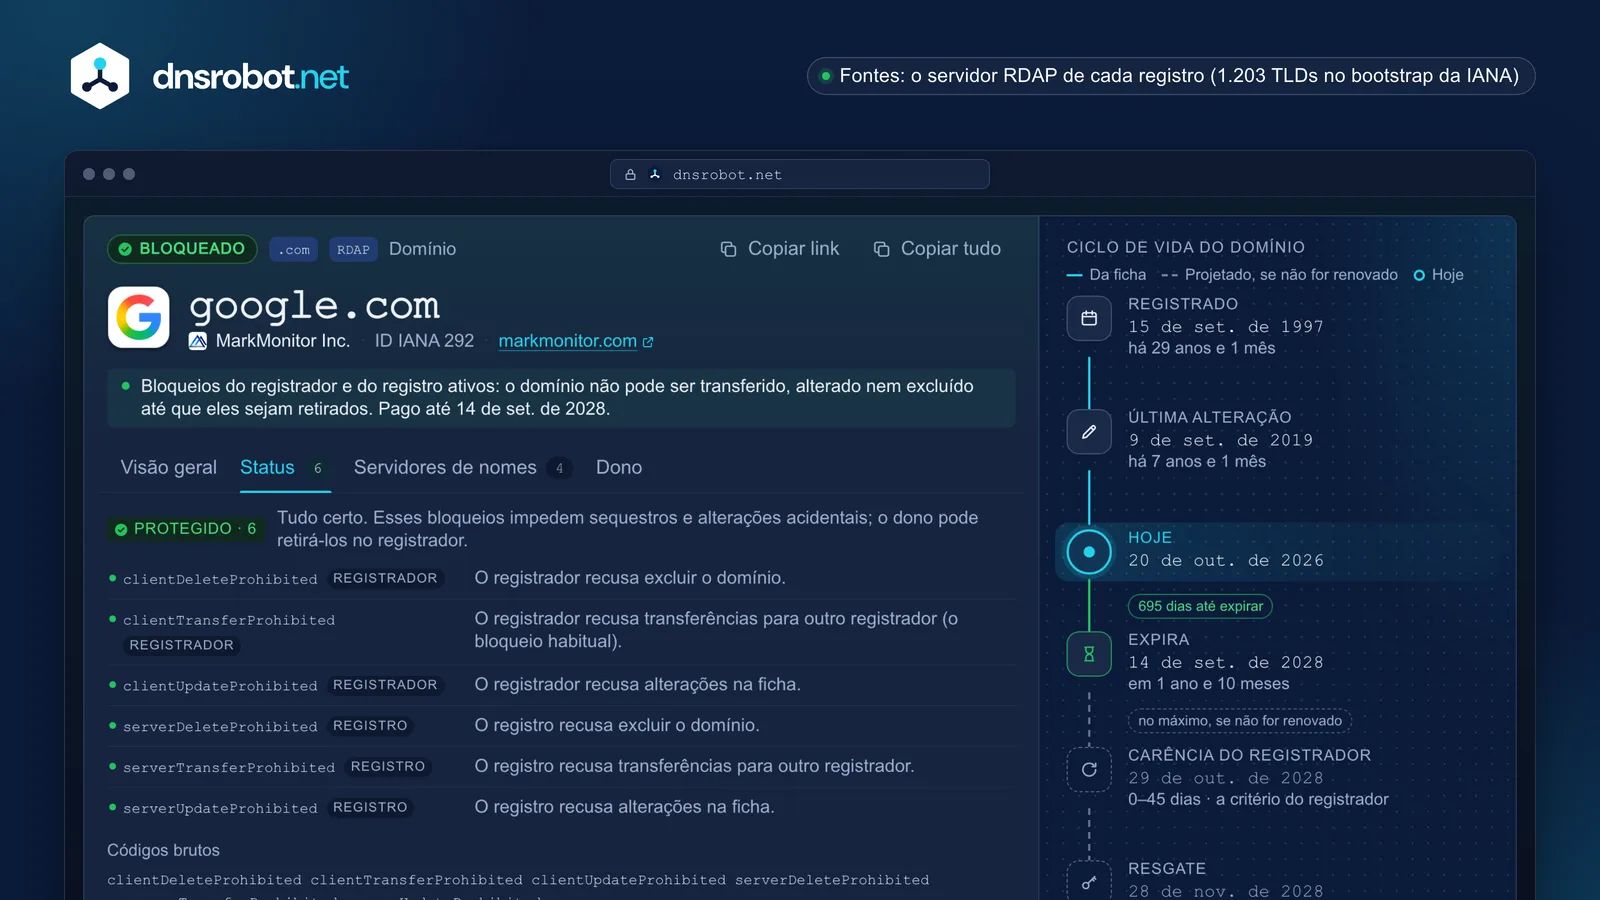Click clientTransferProhibited status code text
Image resolution: width=1600 pixels, height=900 pixels.
(229, 620)
